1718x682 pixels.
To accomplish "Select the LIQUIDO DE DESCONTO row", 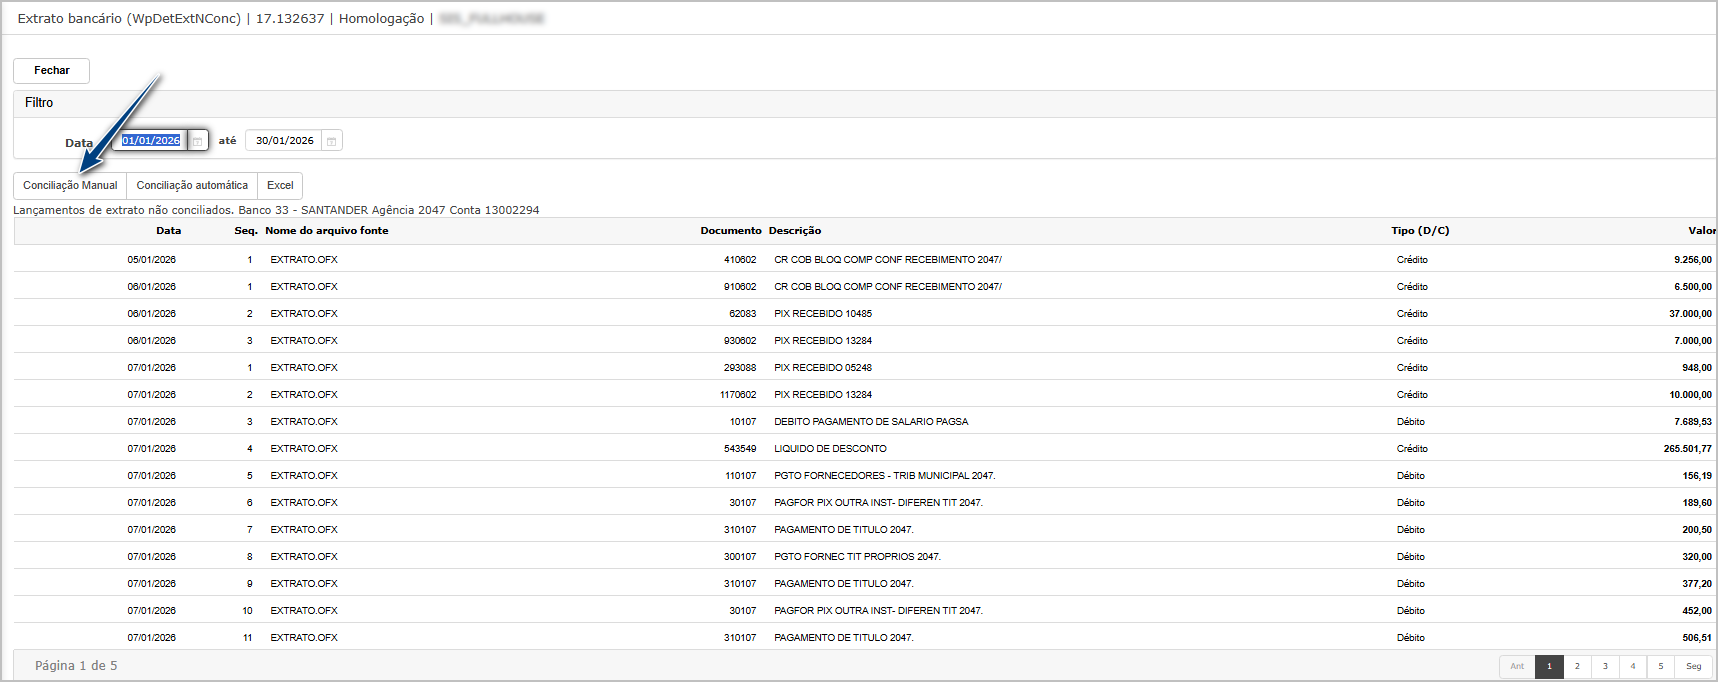I will 830,449.
